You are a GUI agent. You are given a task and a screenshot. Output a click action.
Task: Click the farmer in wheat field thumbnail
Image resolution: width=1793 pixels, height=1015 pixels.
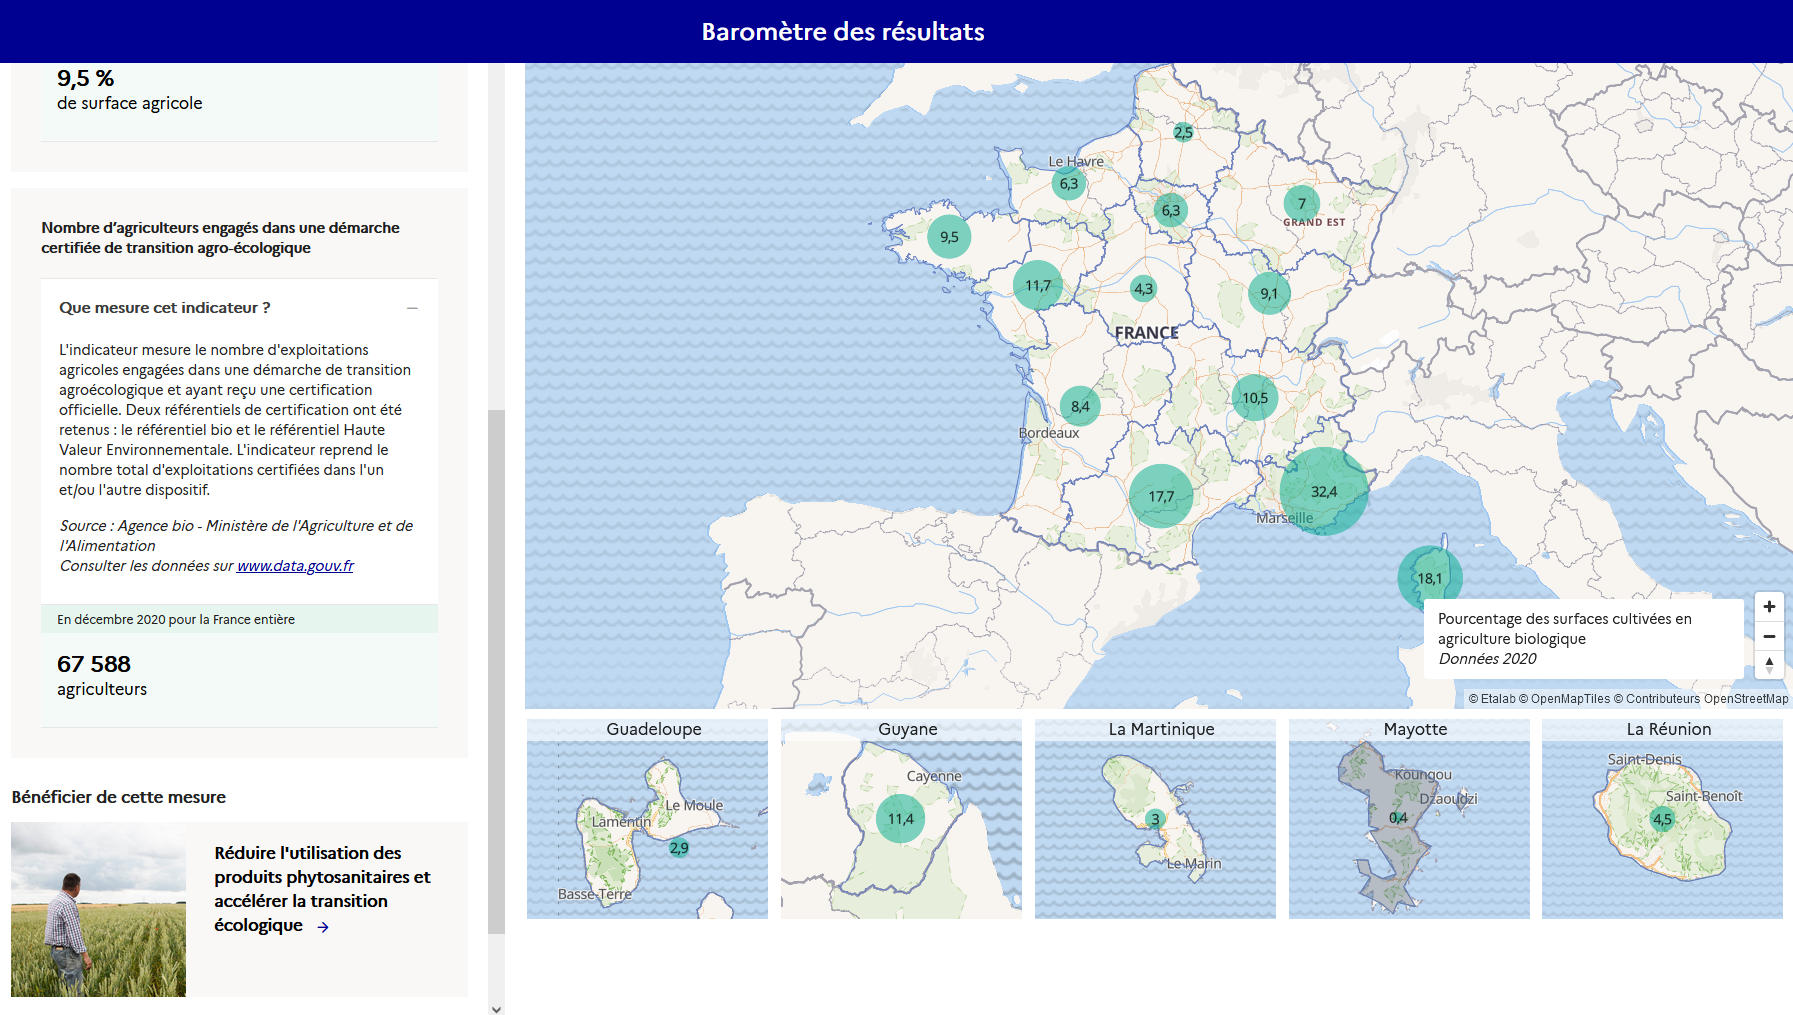[x=98, y=909]
